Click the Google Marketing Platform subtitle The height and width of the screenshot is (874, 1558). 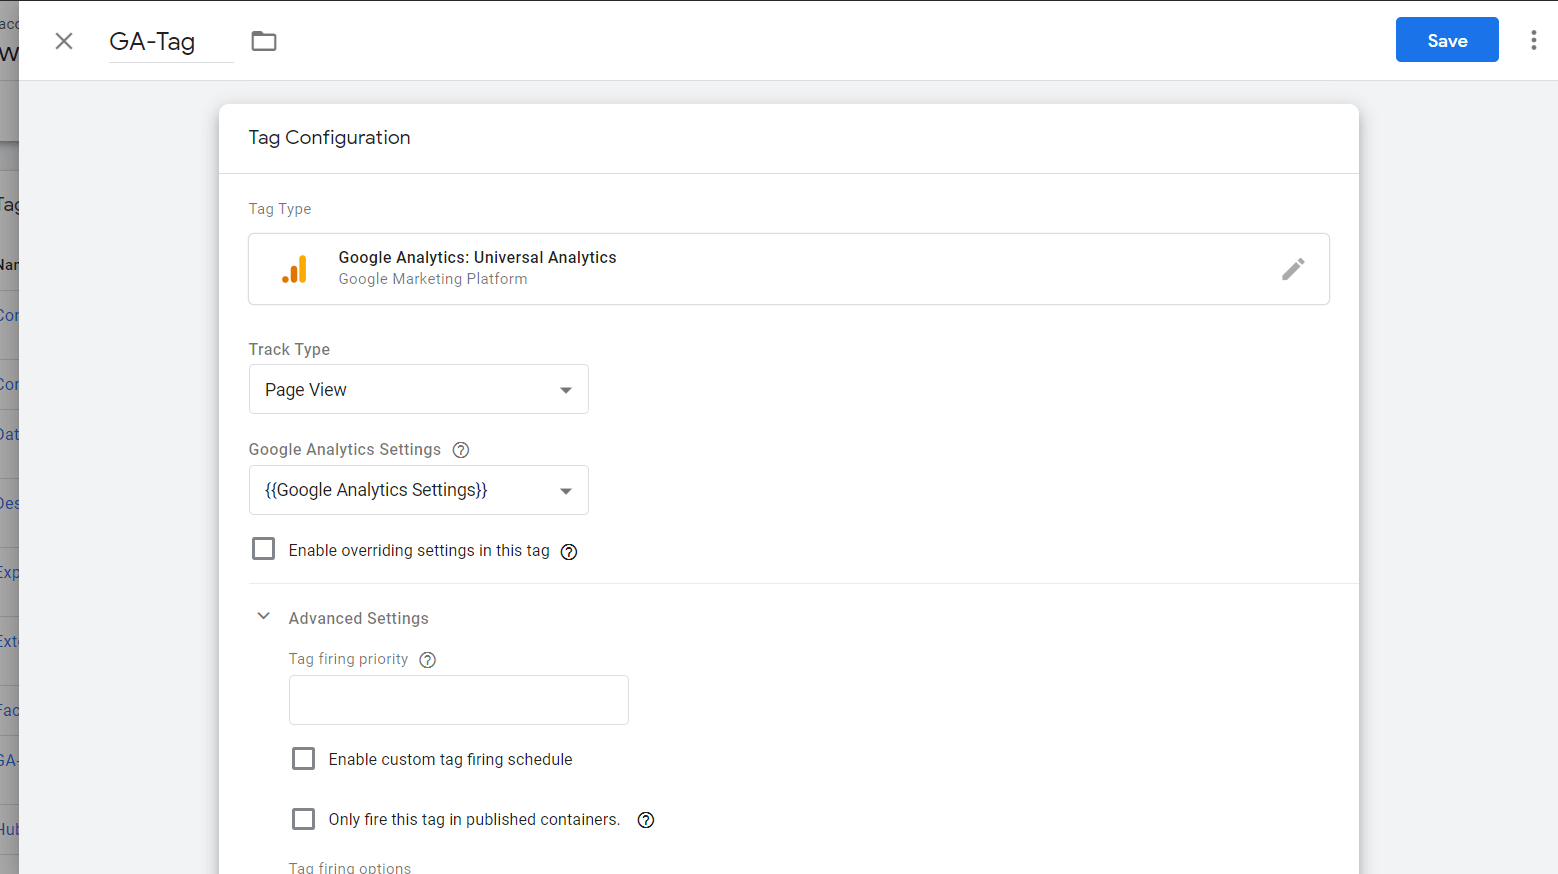point(432,279)
